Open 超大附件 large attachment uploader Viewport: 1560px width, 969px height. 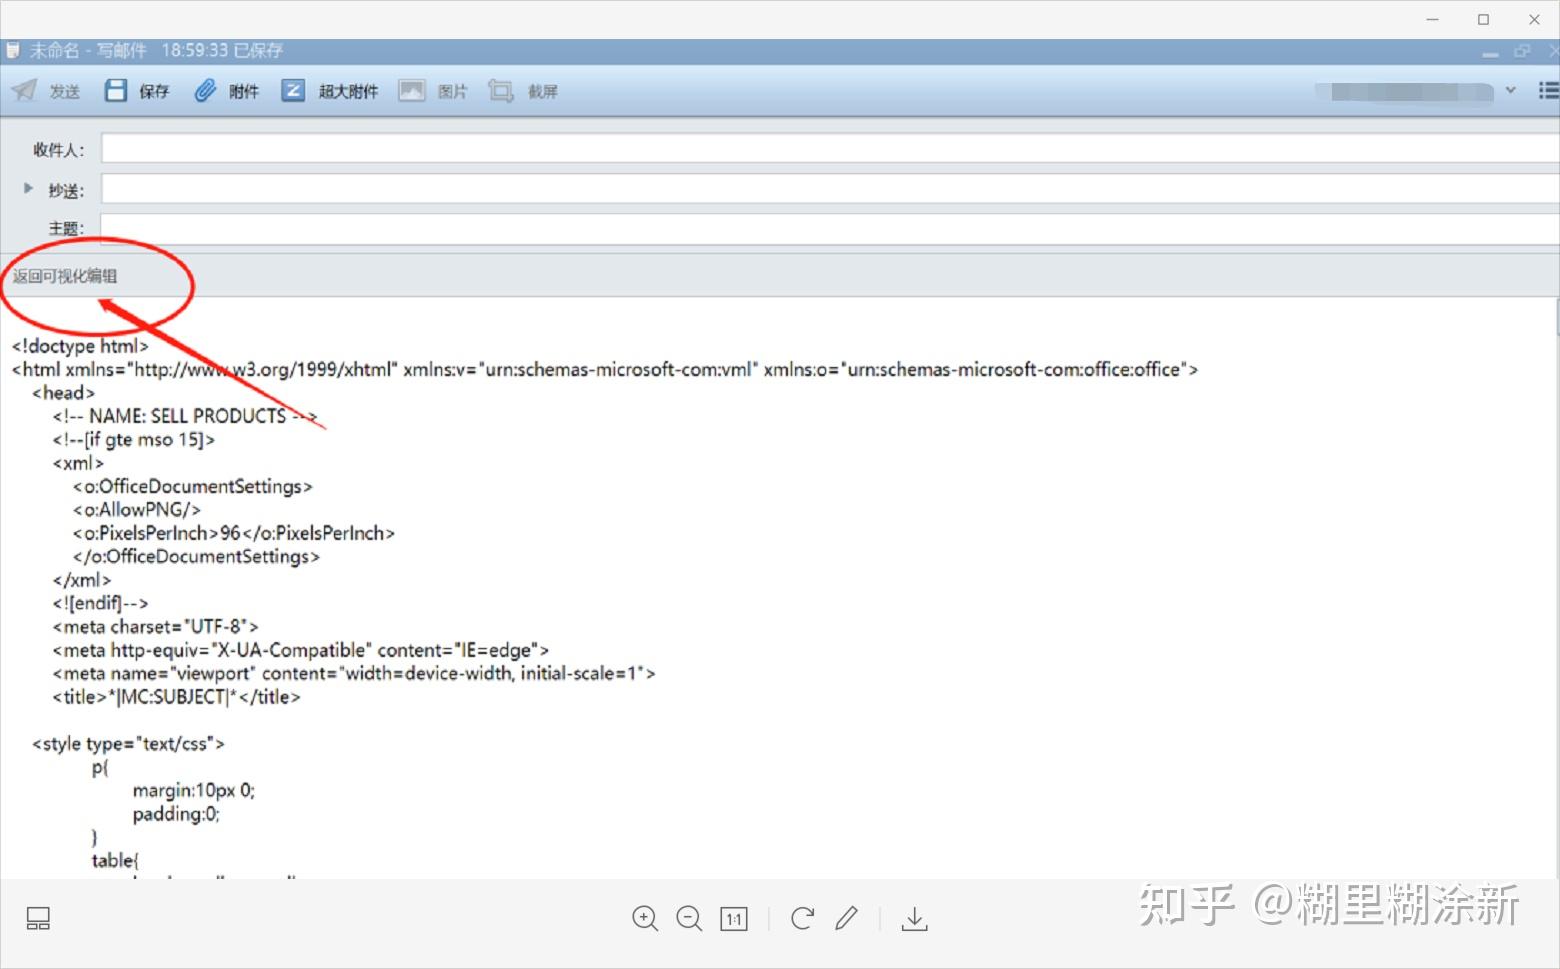293,90
